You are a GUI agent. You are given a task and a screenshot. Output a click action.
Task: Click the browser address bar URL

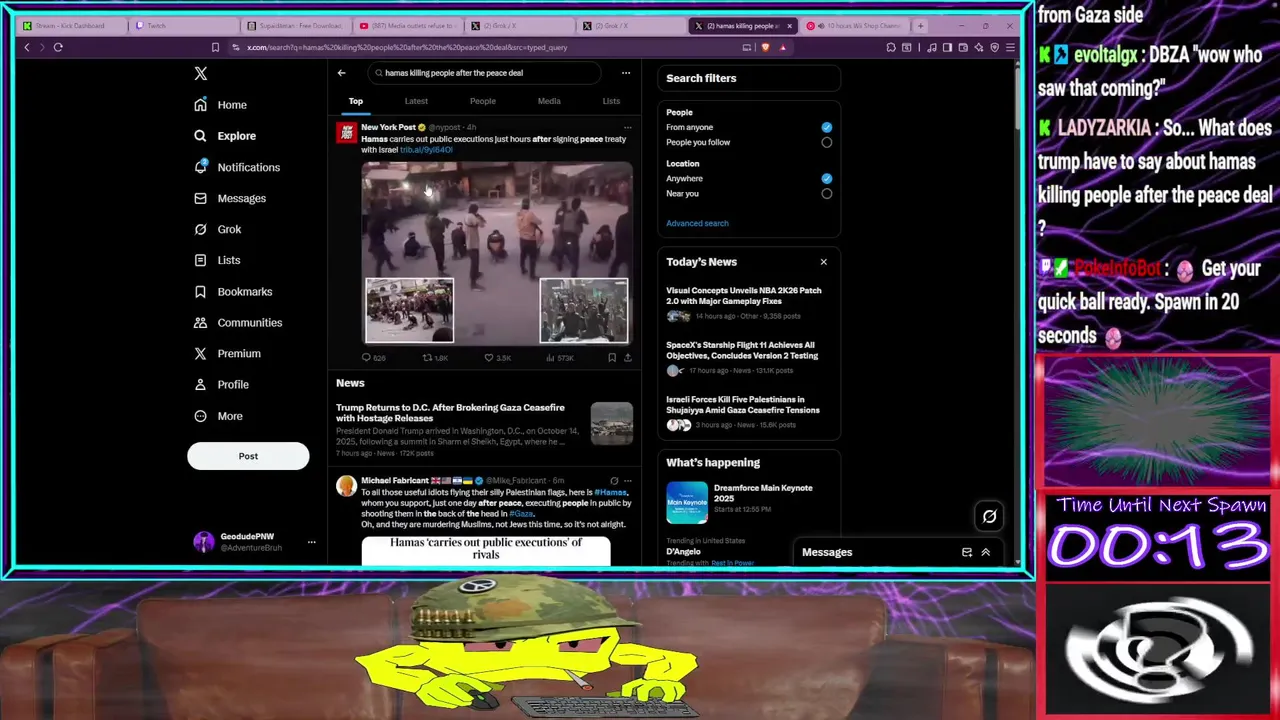407,47
